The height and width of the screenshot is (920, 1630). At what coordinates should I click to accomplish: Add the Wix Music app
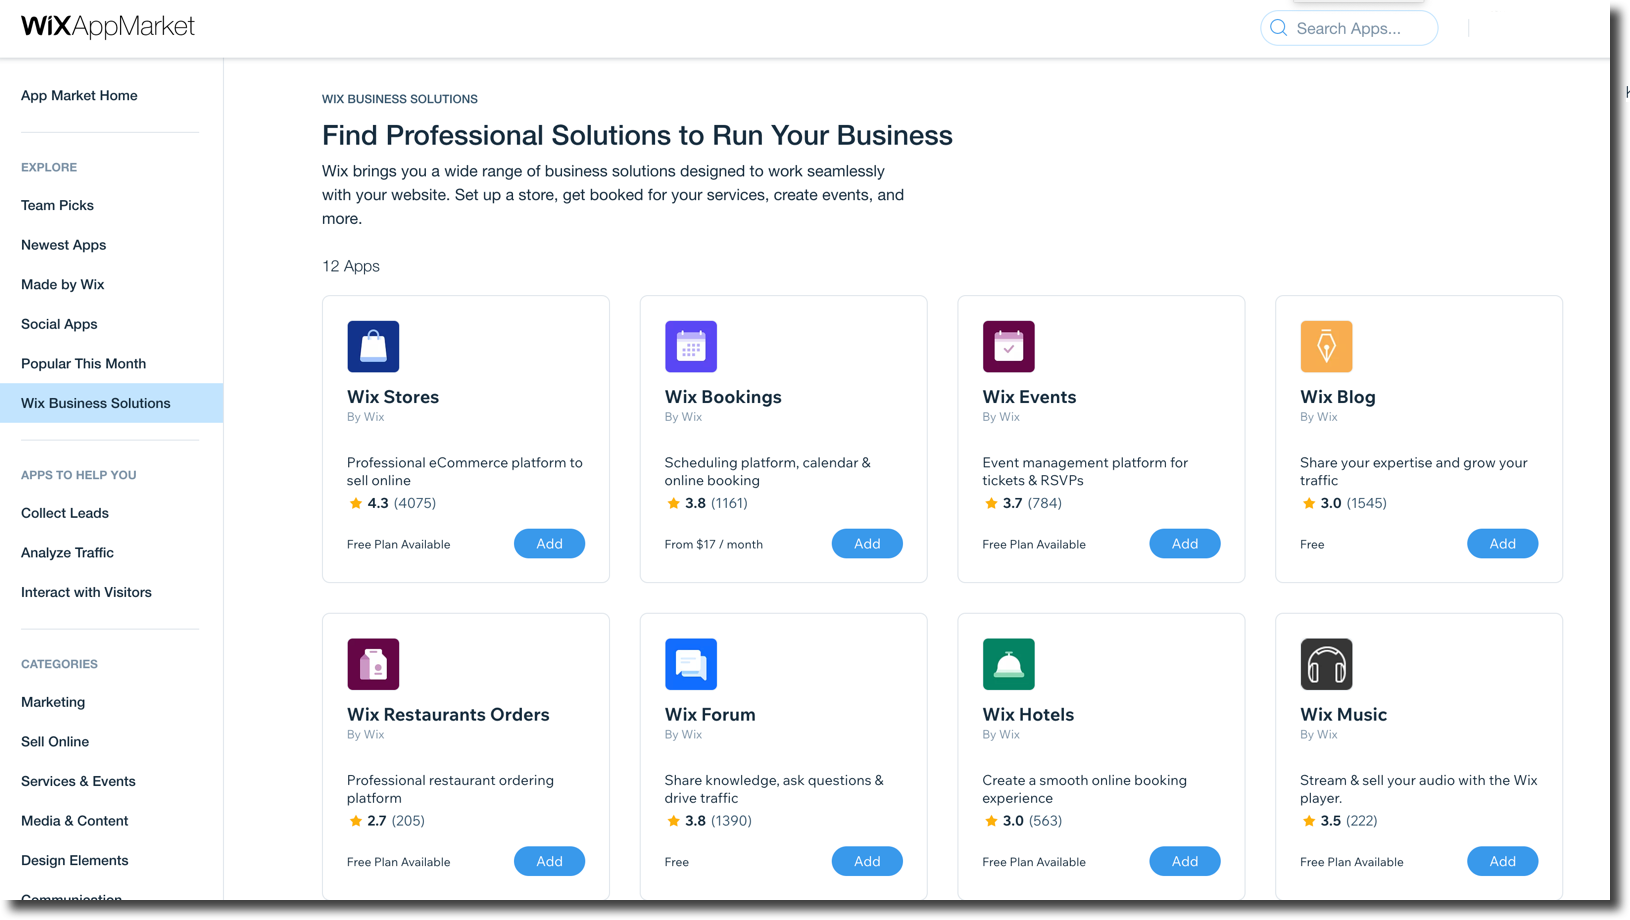click(1503, 861)
